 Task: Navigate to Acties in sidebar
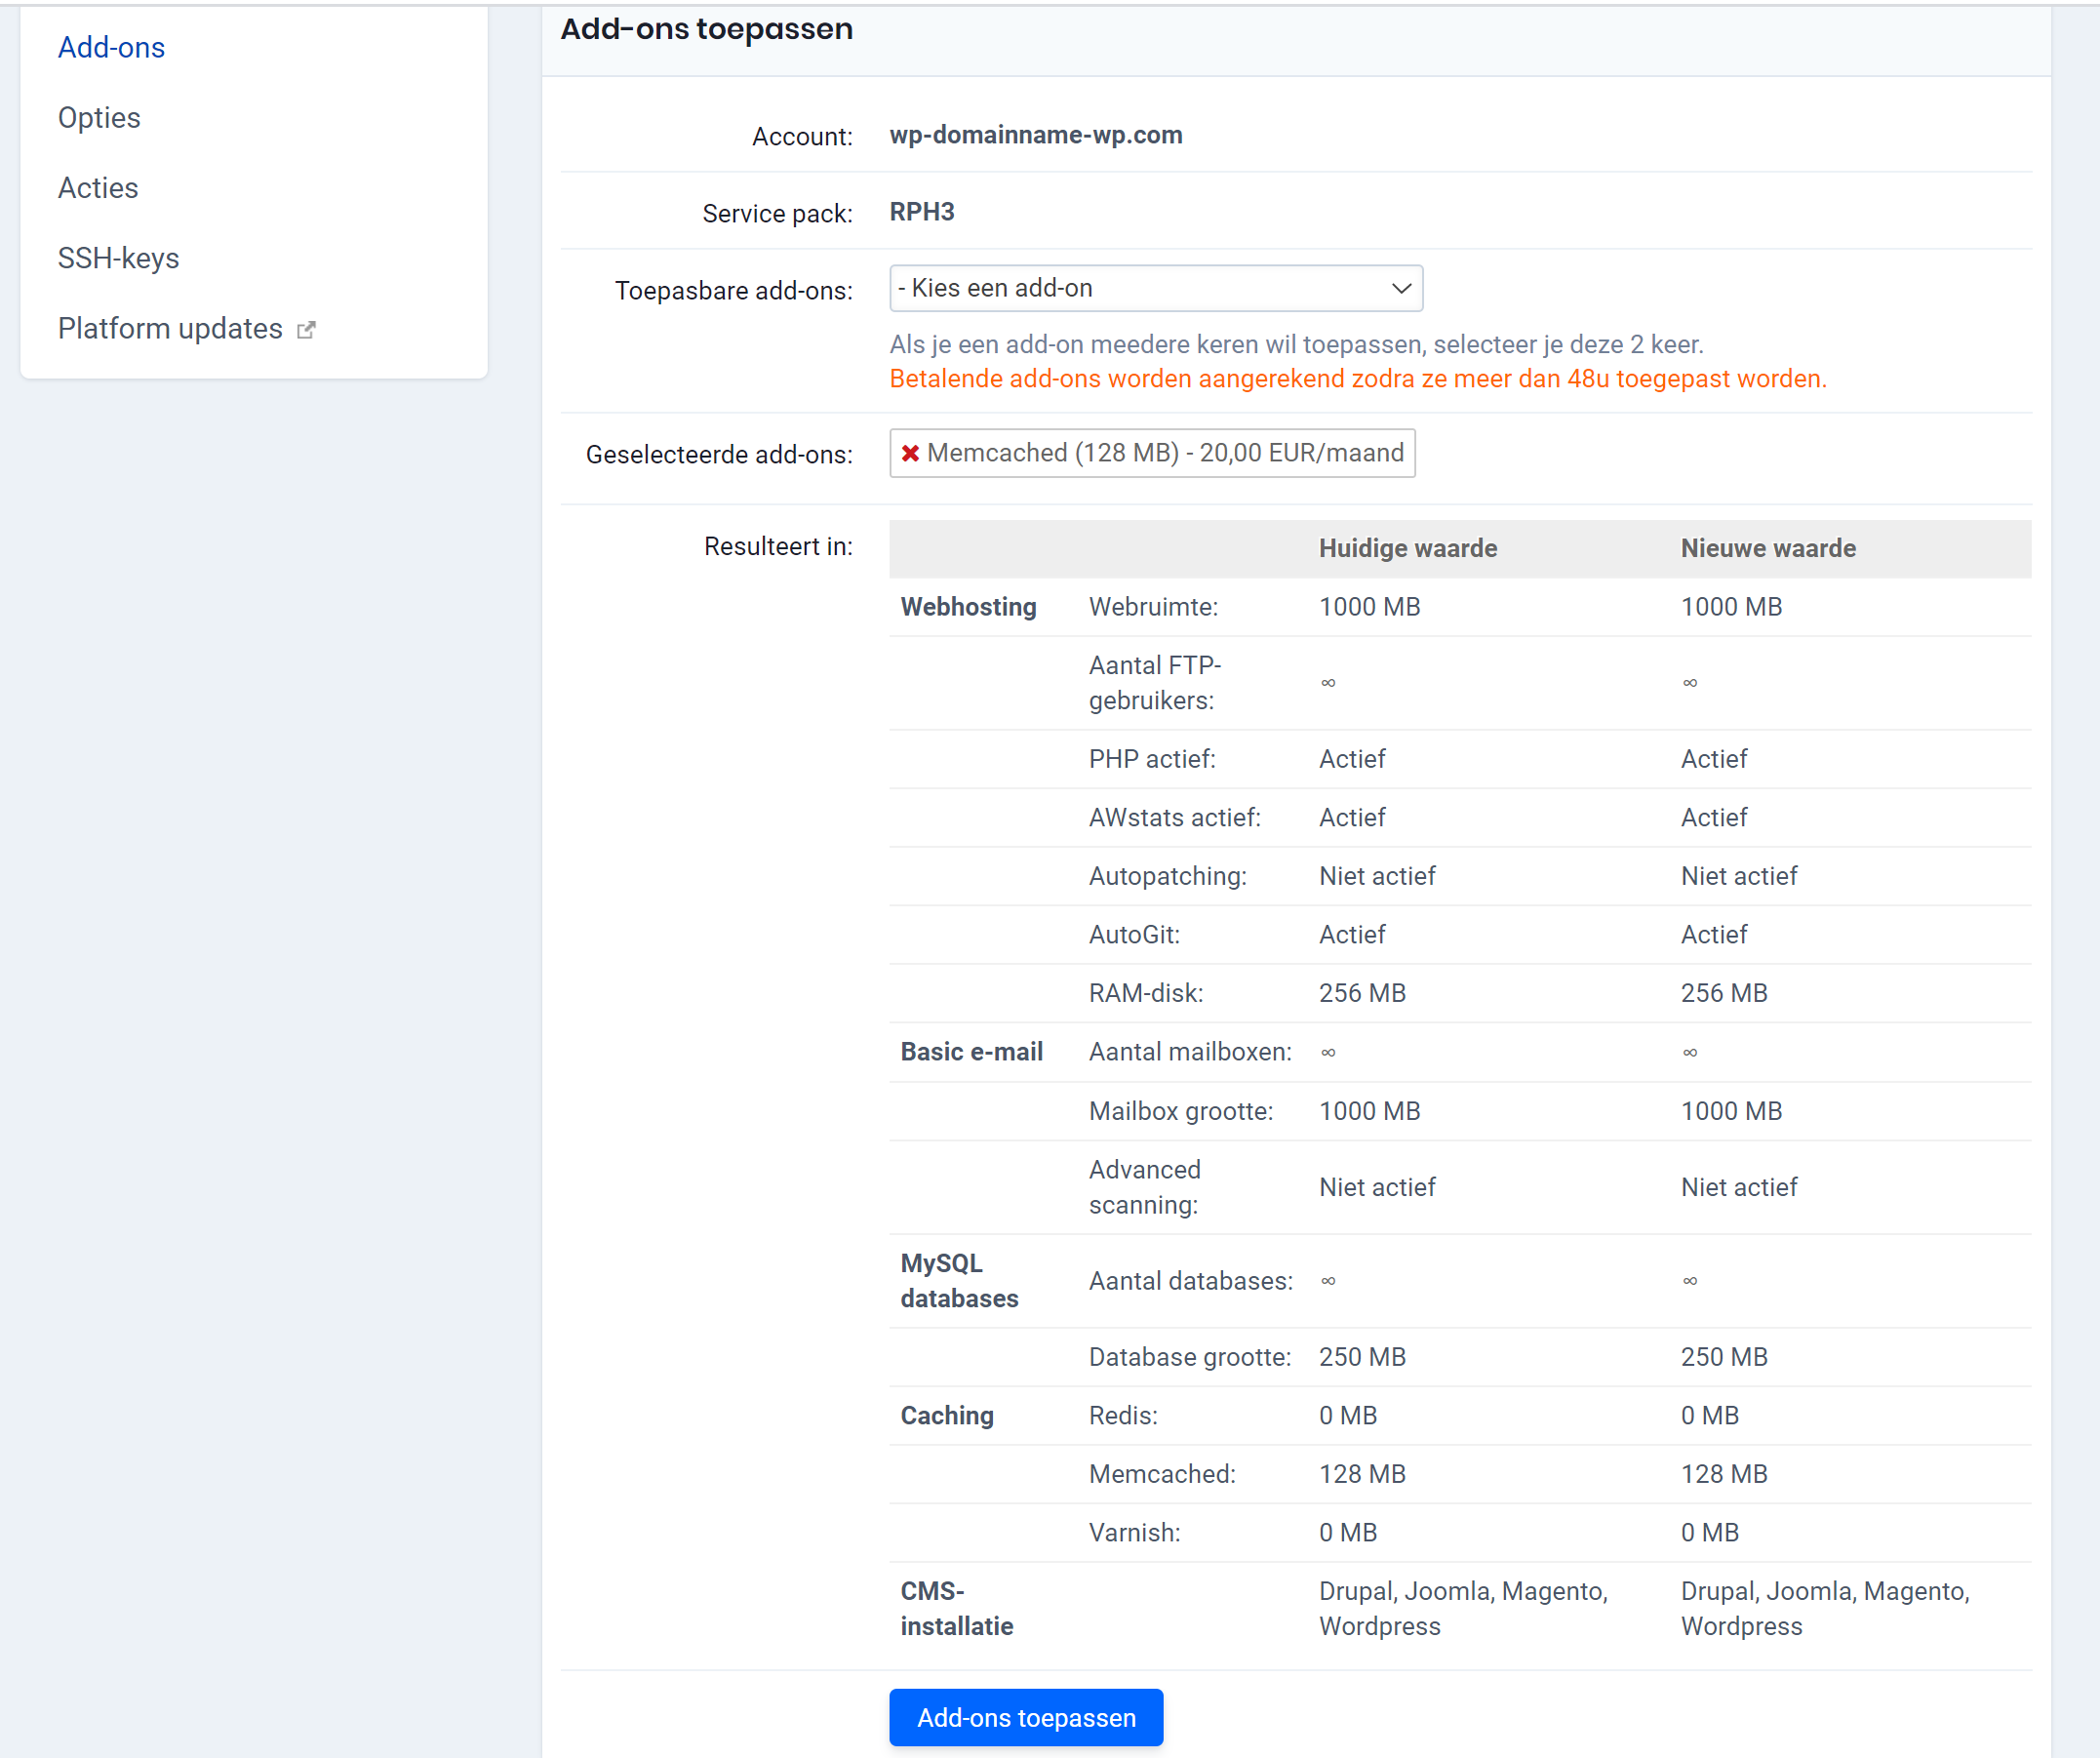point(98,188)
